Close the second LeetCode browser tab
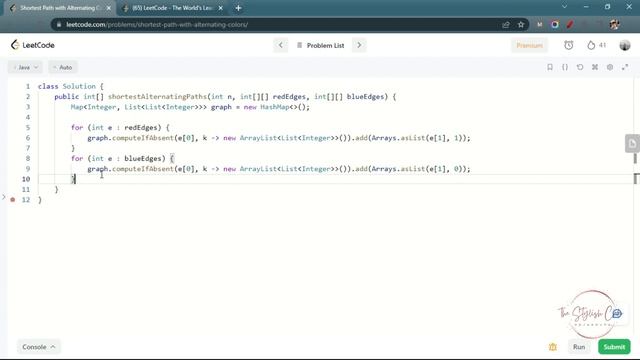Viewport: 640px width, 360px height. [220, 8]
